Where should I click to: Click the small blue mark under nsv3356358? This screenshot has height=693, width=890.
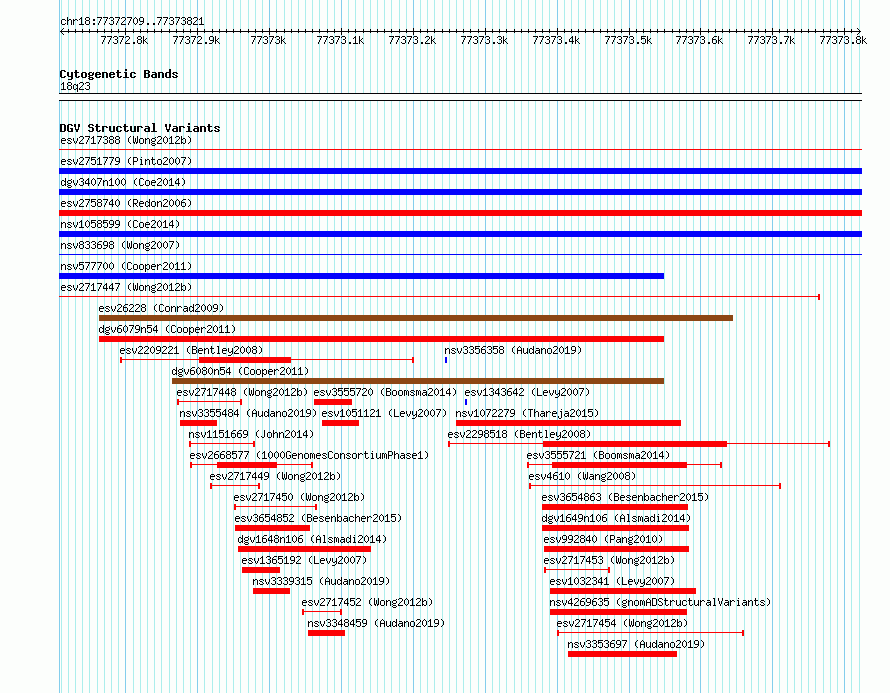446,360
